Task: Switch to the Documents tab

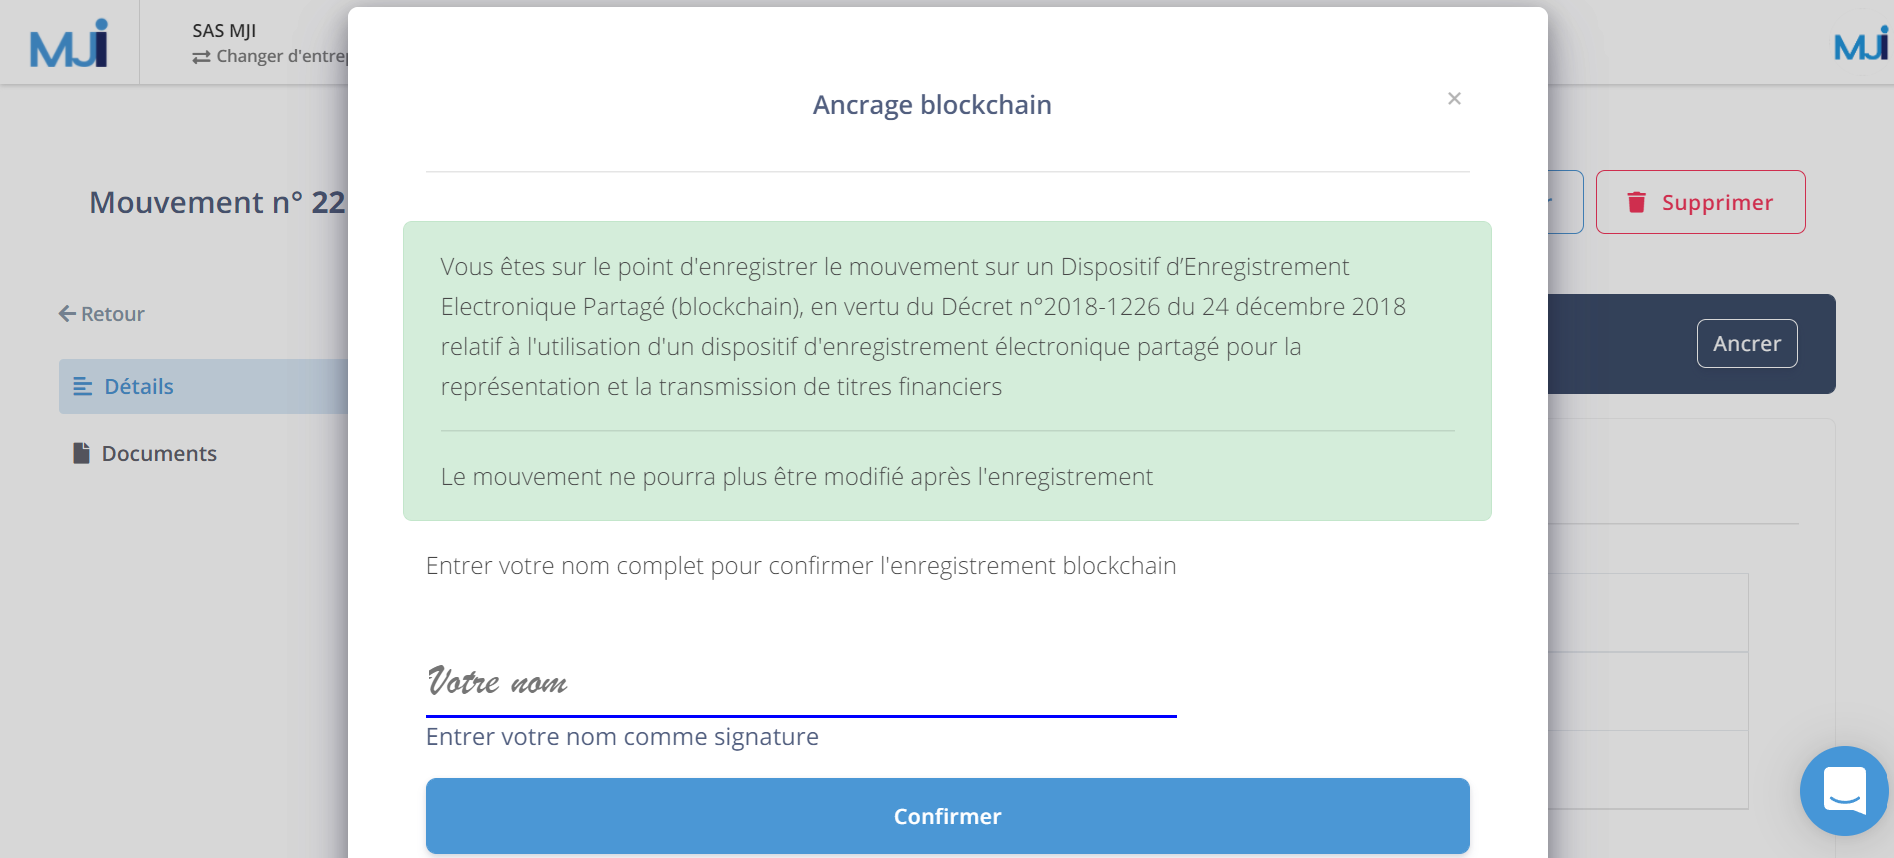Action: point(158,452)
